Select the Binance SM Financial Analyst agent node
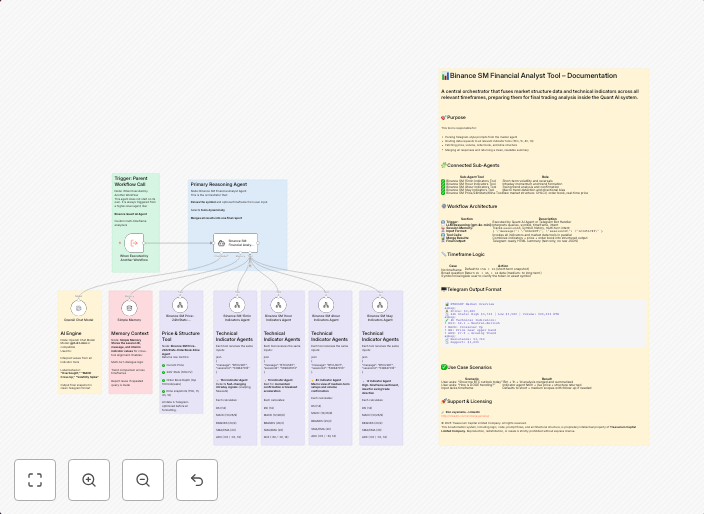Screen dimensions: 704x514 click(236, 242)
